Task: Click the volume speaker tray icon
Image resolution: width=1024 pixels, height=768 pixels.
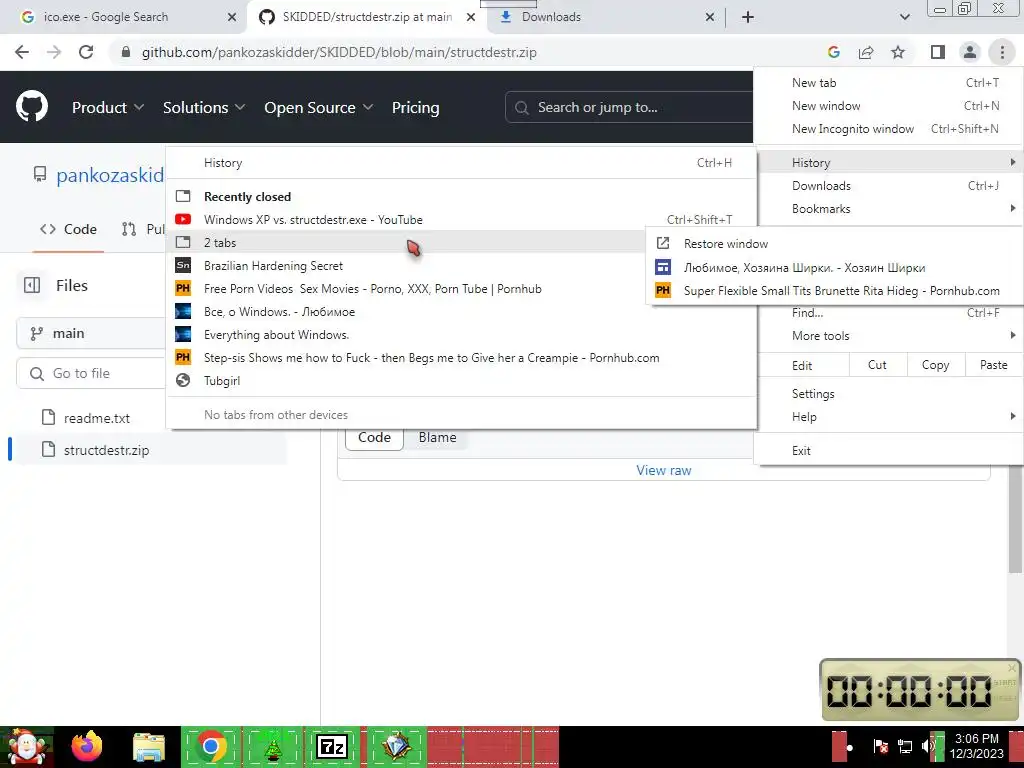Action: 927,746
